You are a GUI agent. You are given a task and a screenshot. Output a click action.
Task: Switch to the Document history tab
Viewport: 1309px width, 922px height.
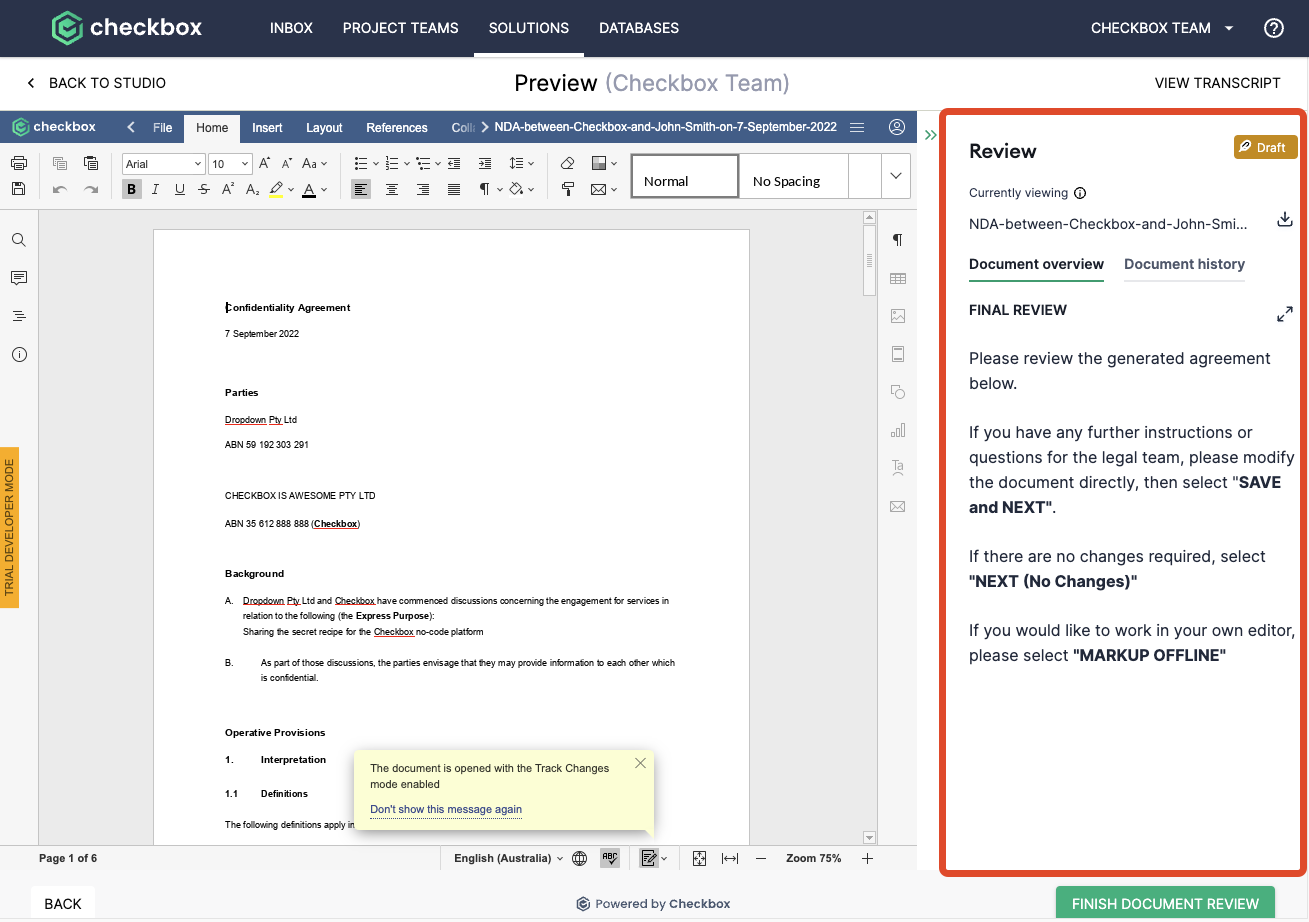tap(1184, 264)
